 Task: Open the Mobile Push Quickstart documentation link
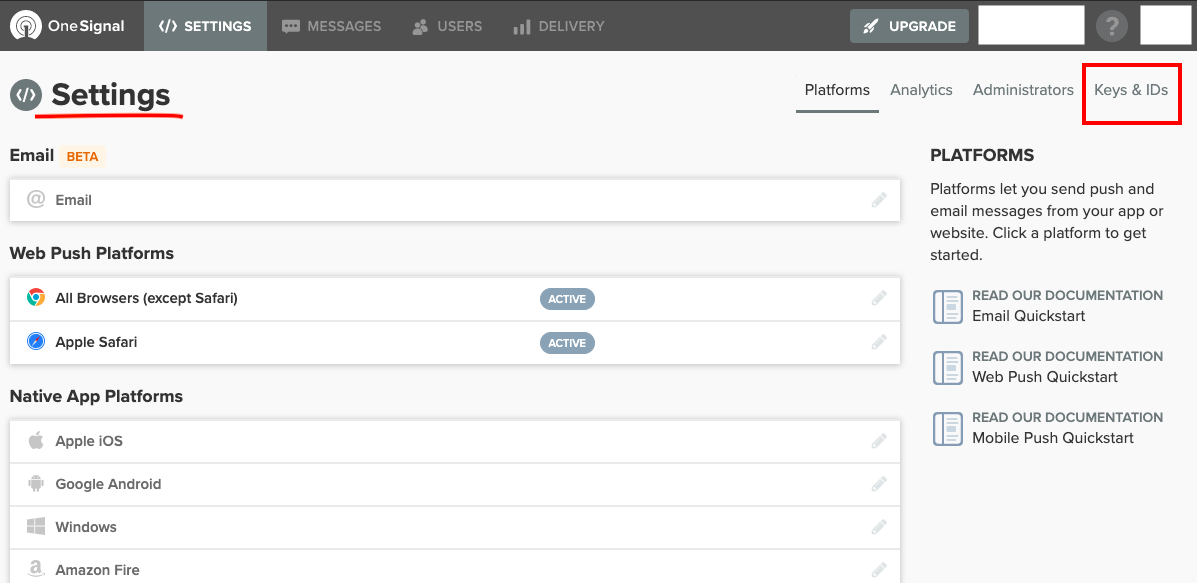(1053, 438)
